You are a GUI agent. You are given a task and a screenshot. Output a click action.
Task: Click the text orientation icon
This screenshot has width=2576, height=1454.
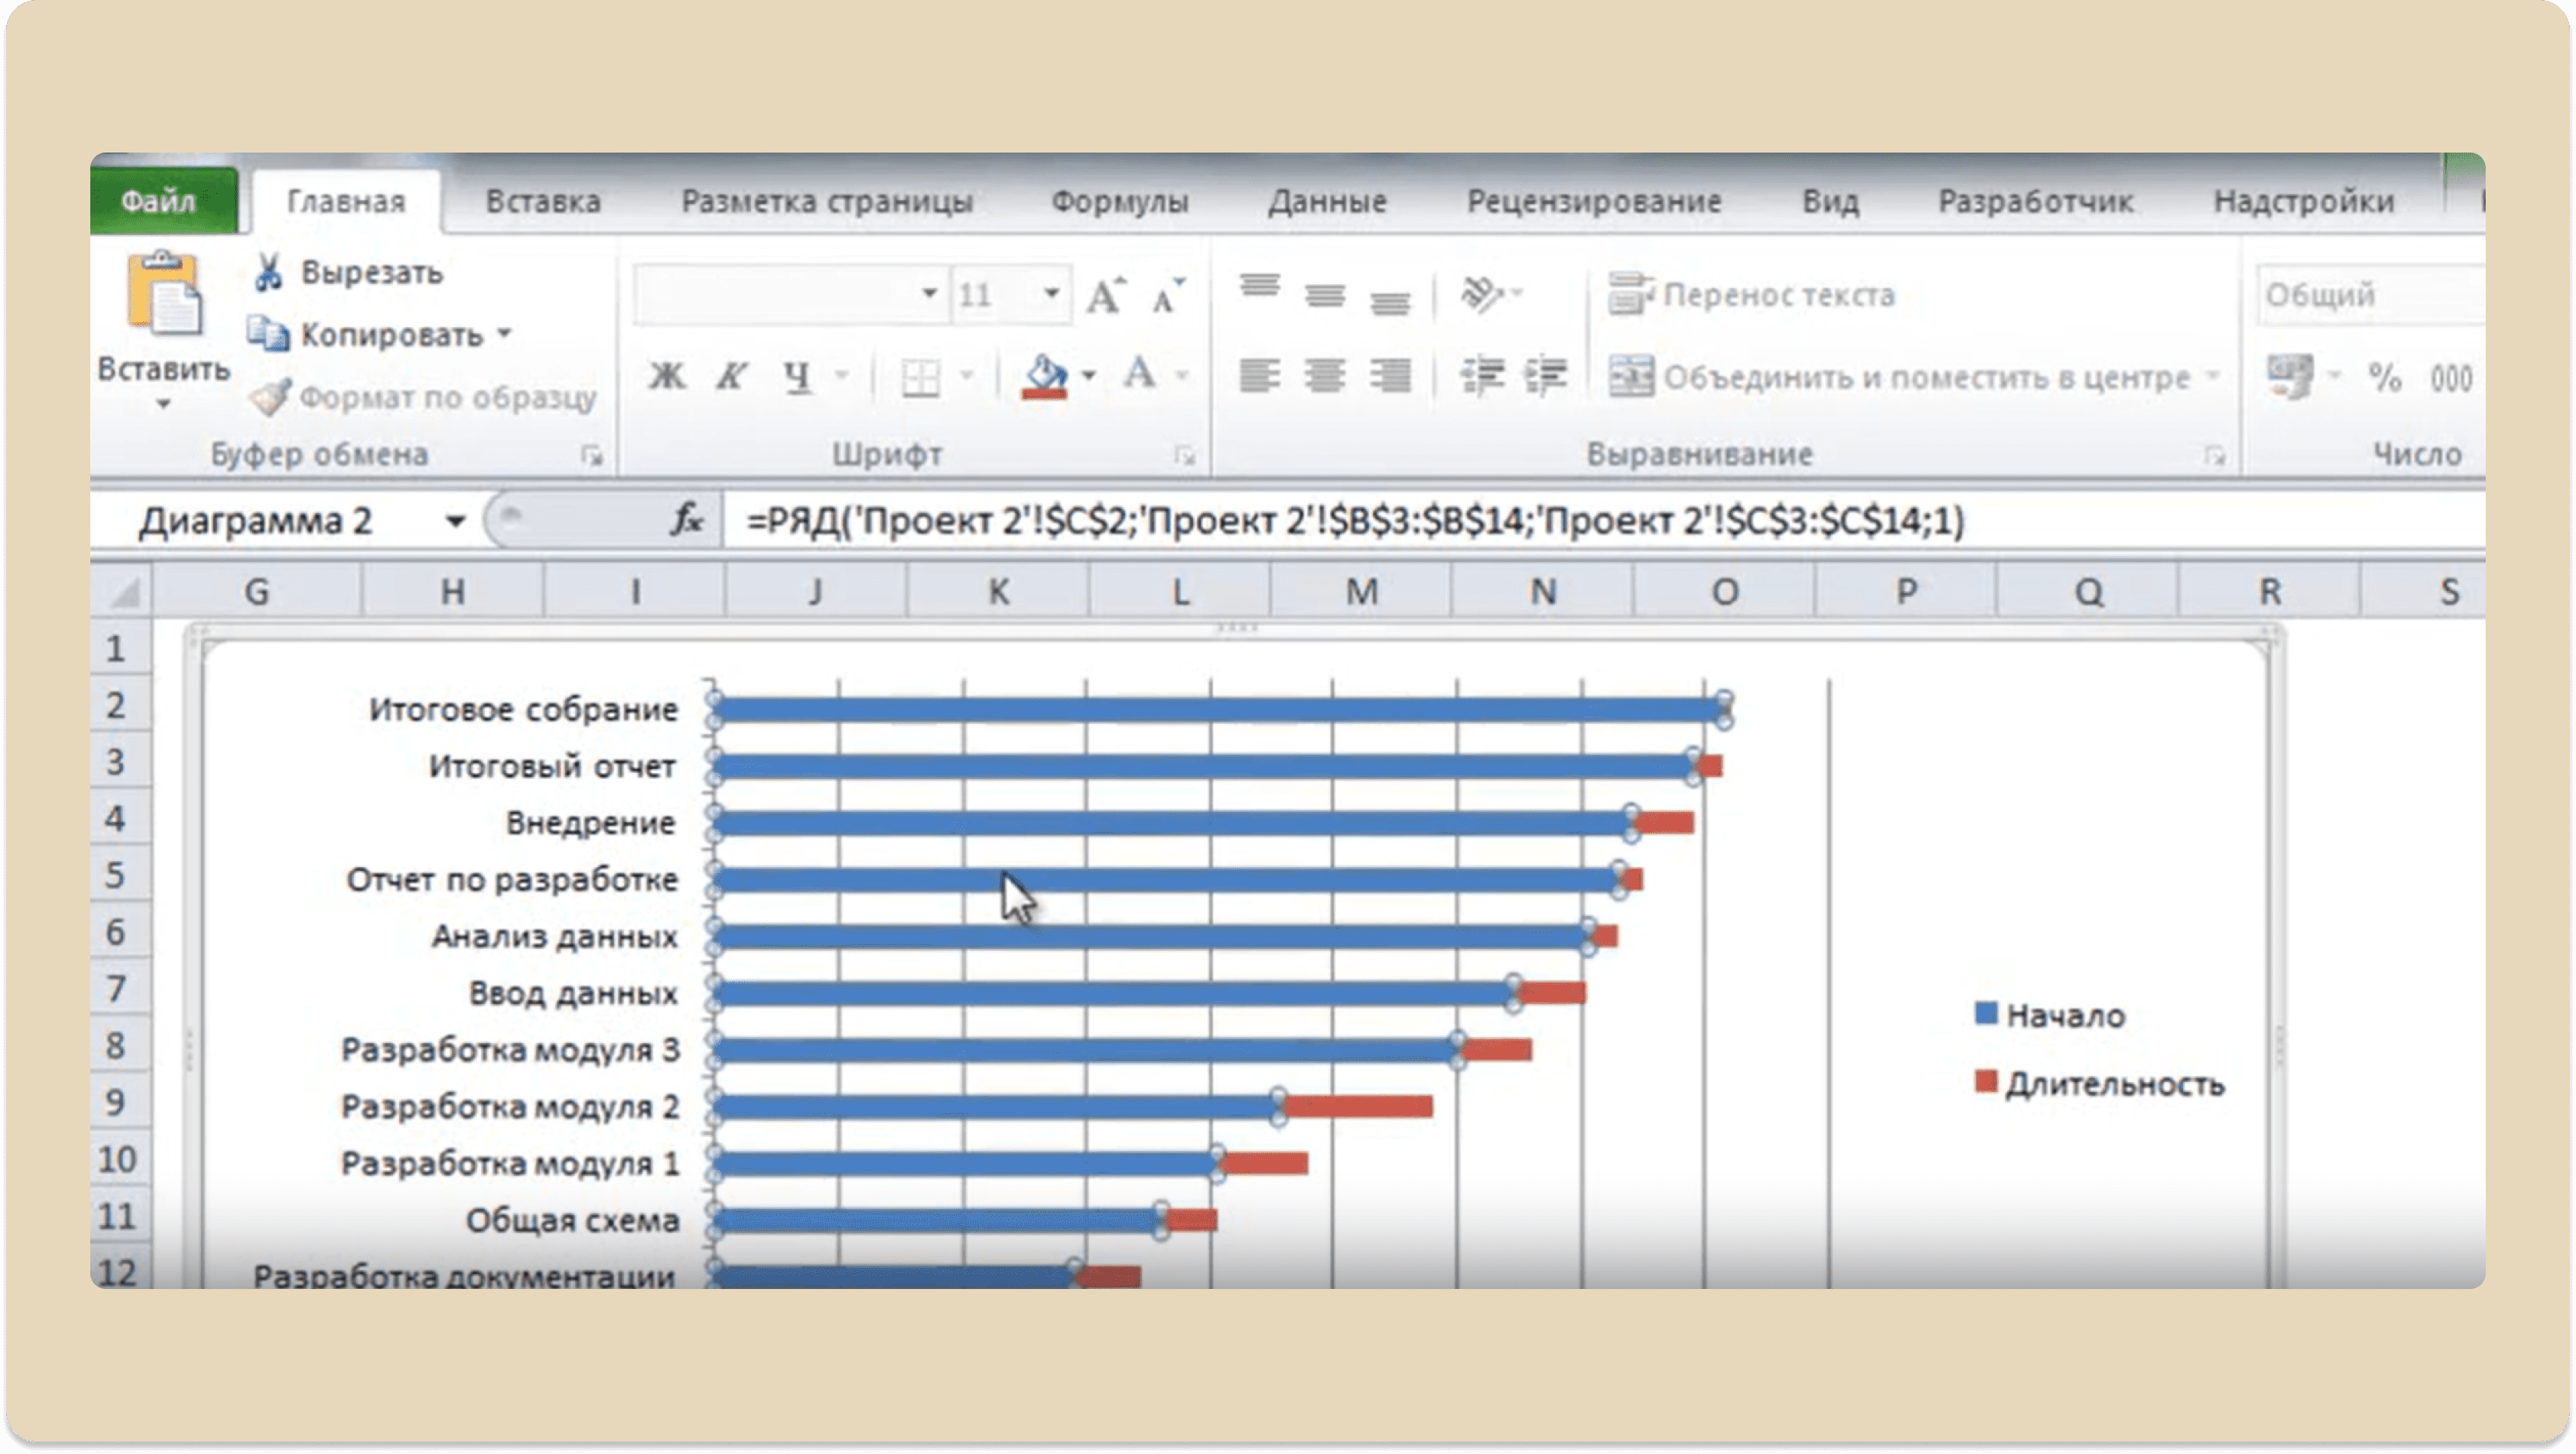(x=1483, y=294)
